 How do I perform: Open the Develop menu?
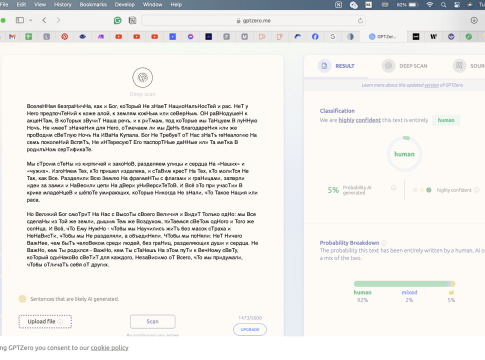(x=125, y=5)
